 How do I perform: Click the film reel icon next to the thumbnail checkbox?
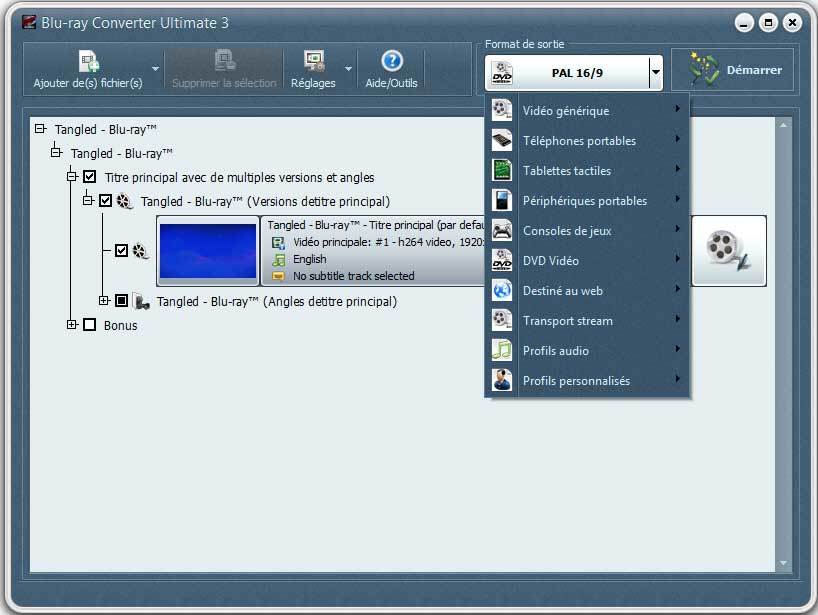[140, 251]
